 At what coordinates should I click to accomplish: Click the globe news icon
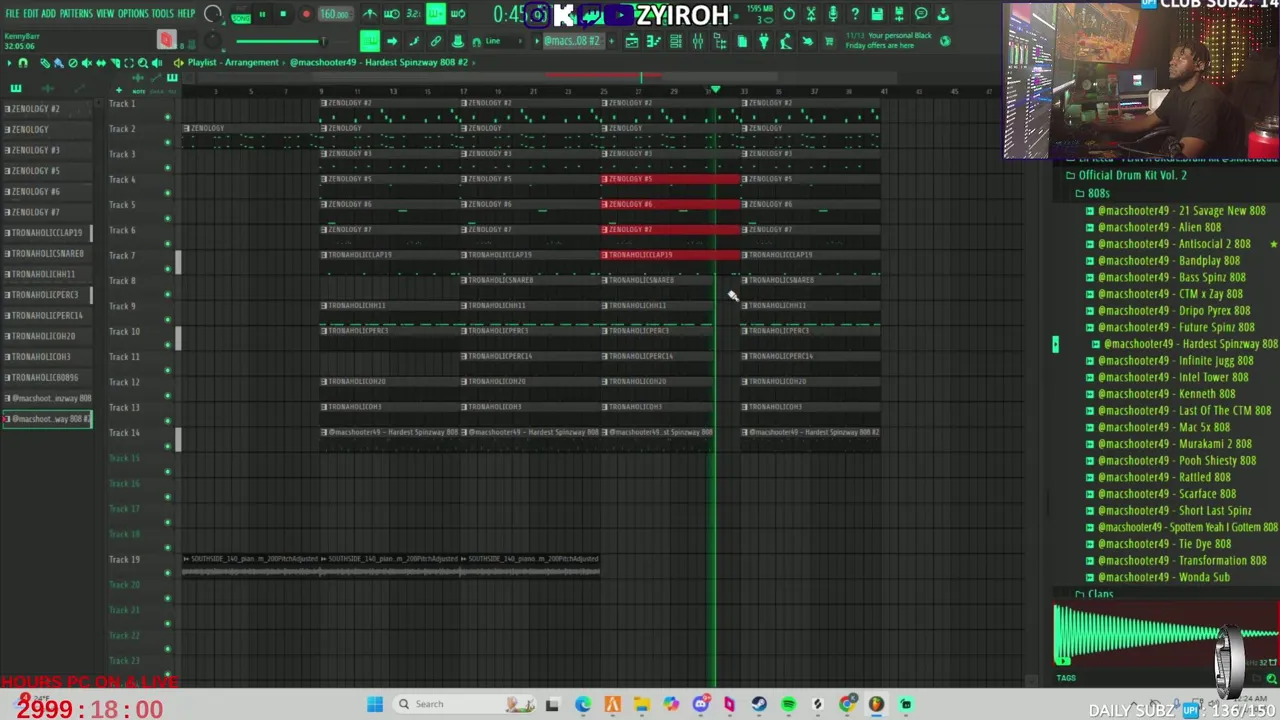[x=945, y=41]
